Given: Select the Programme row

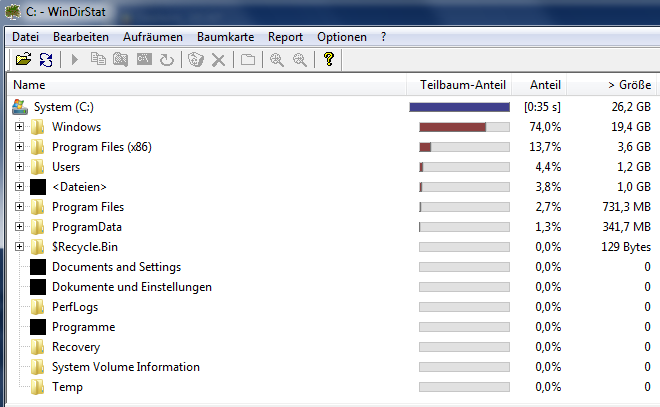Looking at the screenshot, I should tap(83, 327).
